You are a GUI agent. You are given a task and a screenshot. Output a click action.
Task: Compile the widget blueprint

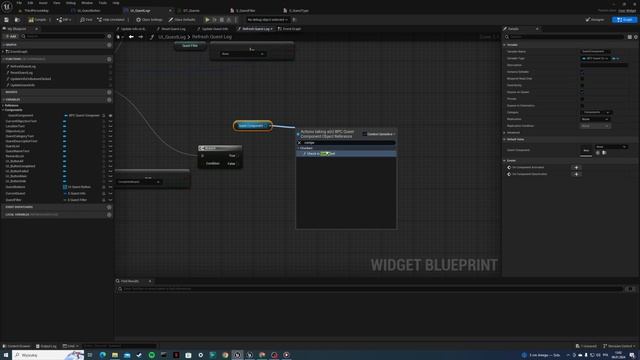pos(38,20)
